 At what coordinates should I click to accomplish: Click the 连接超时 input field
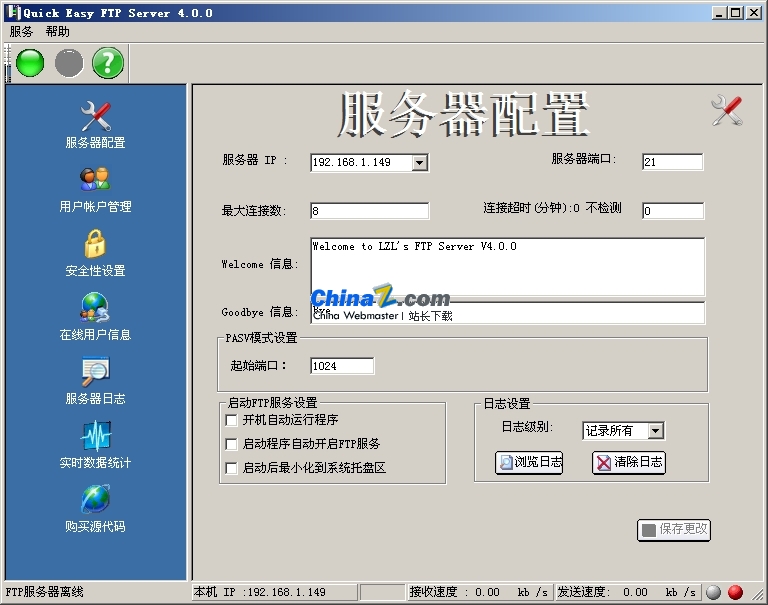pos(673,211)
